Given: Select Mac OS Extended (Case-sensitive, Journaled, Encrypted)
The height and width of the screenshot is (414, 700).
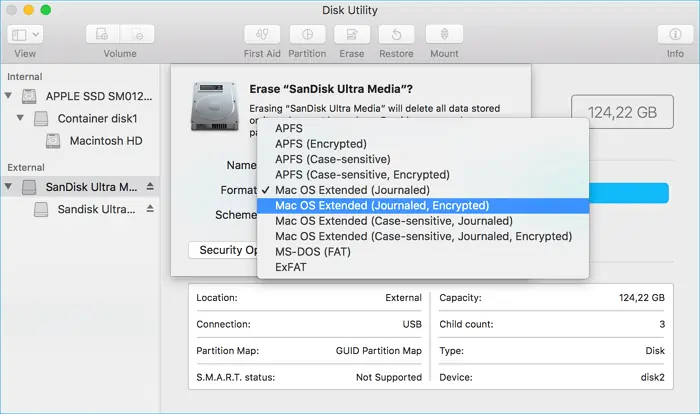Looking at the screenshot, I should [x=423, y=236].
